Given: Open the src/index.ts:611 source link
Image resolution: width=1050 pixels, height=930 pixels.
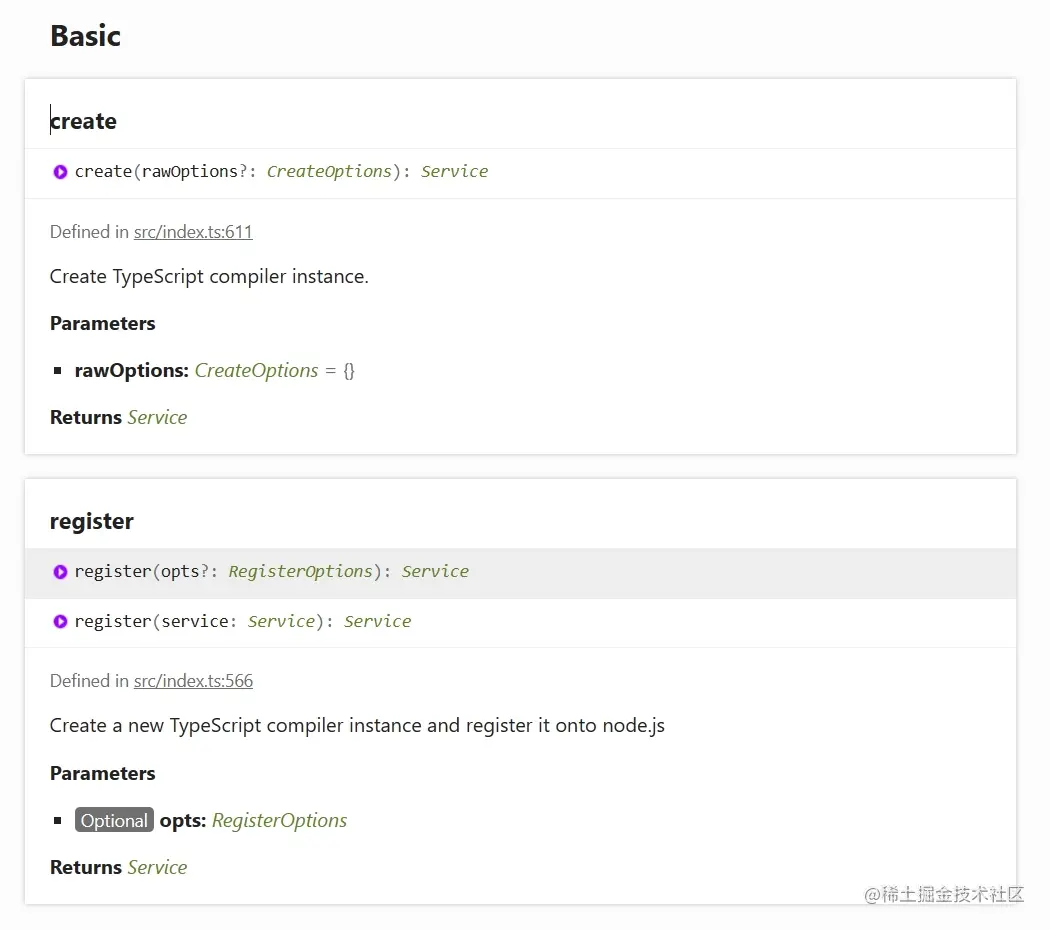Looking at the screenshot, I should (x=193, y=232).
